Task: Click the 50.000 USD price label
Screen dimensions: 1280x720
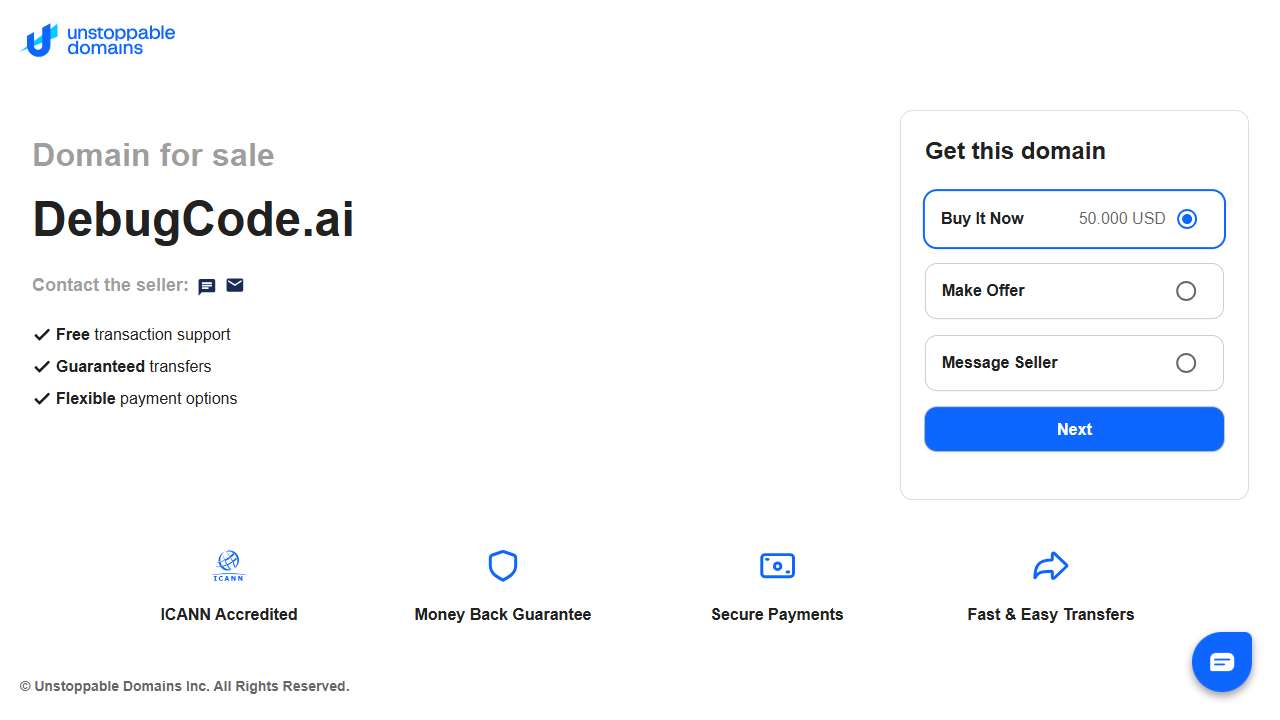Action: pyautogui.click(x=1121, y=219)
